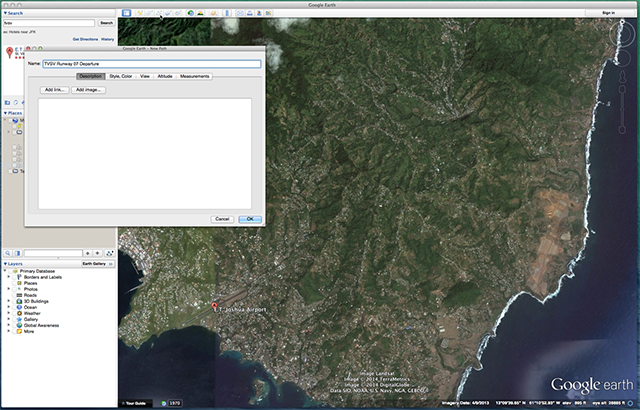The height and width of the screenshot is (410, 640).
Task: Click the zoom slider on the map
Action: click(x=622, y=109)
